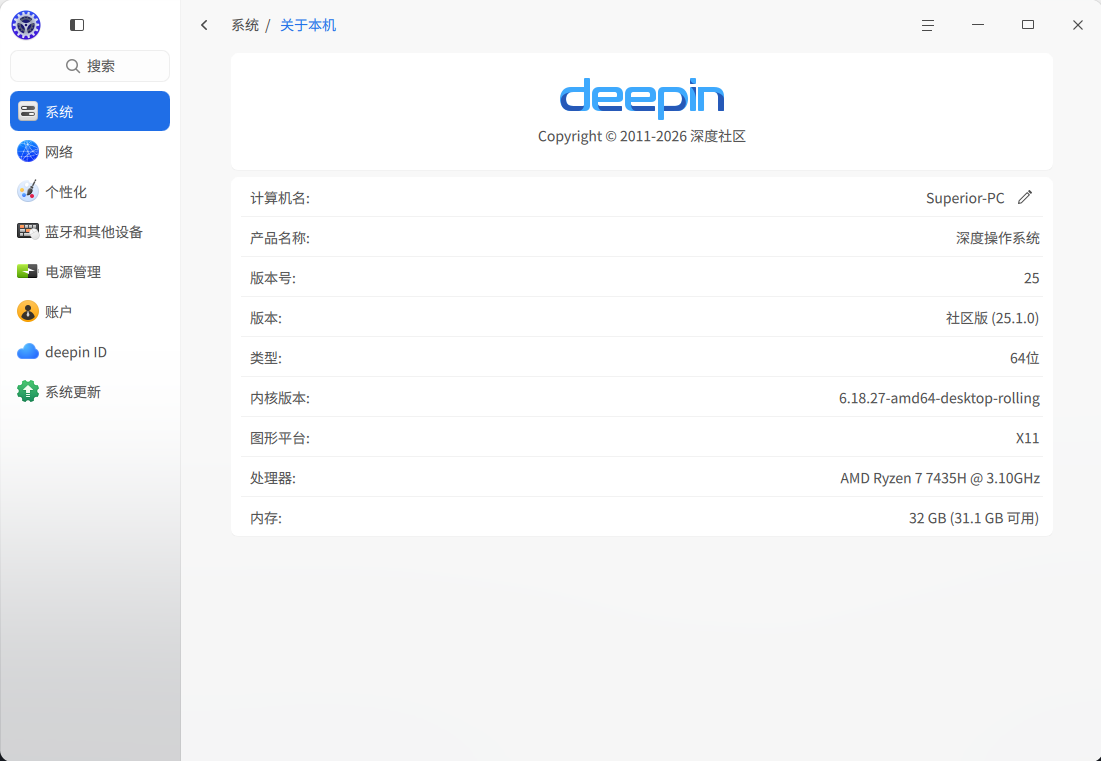Click the 类型 label
This screenshot has width=1101, height=761.
point(265,358)
